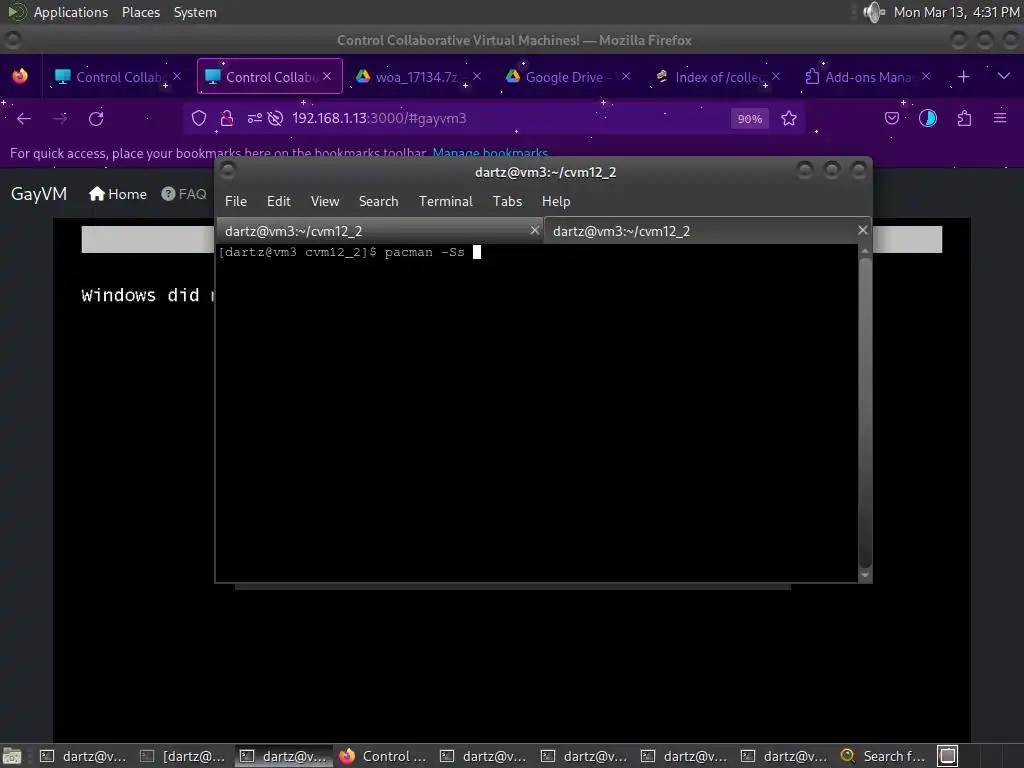This screenshot has width=1024, height=768.
Task: Close the first terminal tab dartz@vm3
Action: click(535, 230)
